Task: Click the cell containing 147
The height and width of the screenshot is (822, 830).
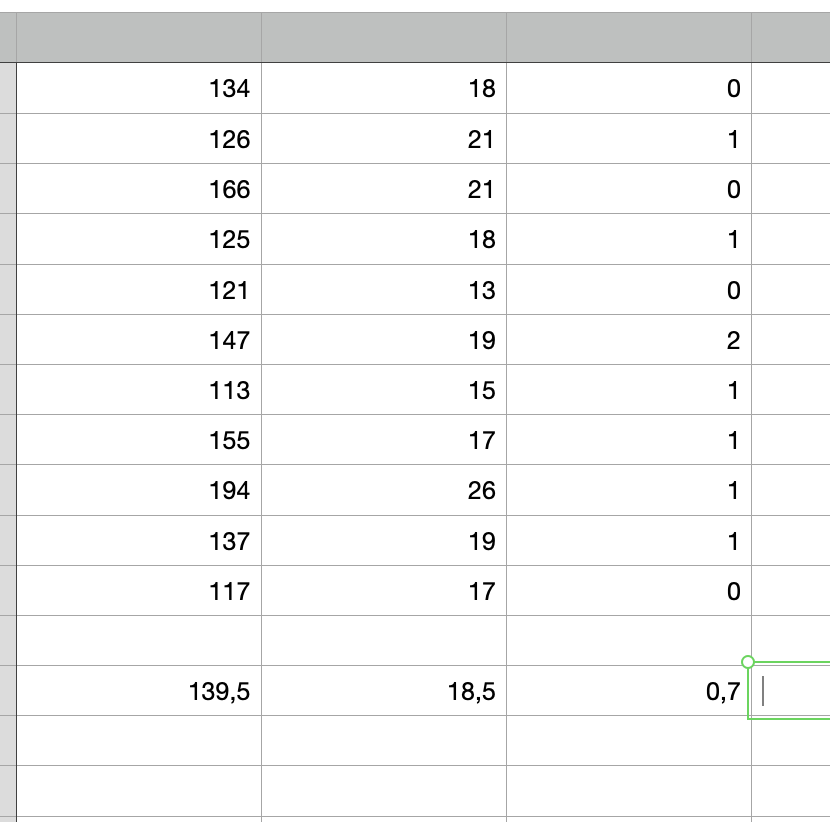Action: 139,340
